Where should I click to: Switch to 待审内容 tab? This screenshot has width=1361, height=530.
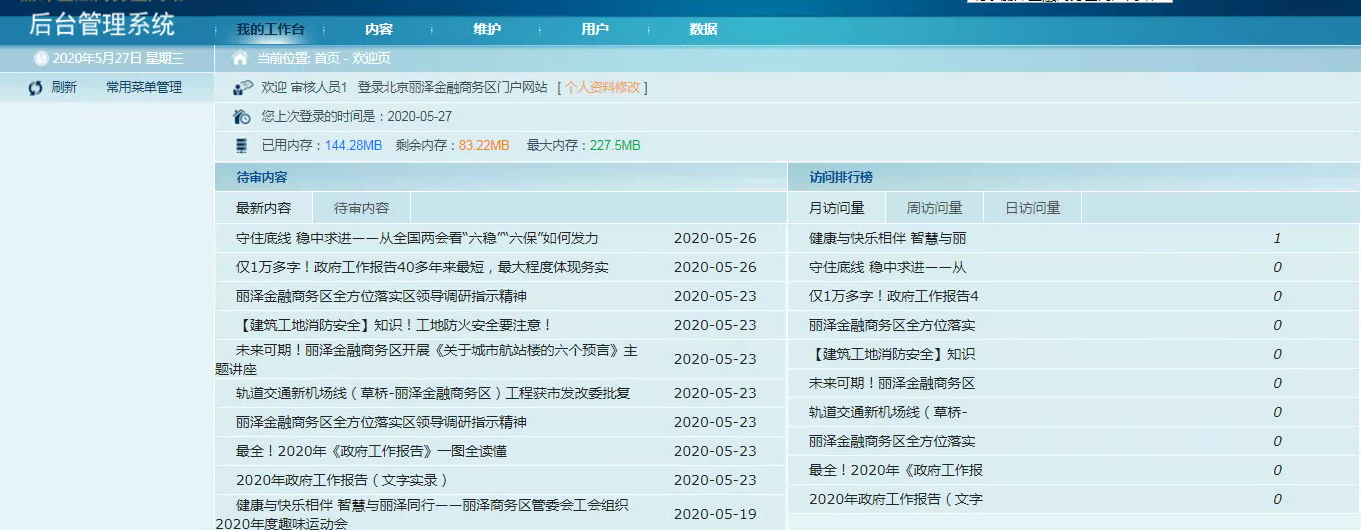click(x=361, y=208)
